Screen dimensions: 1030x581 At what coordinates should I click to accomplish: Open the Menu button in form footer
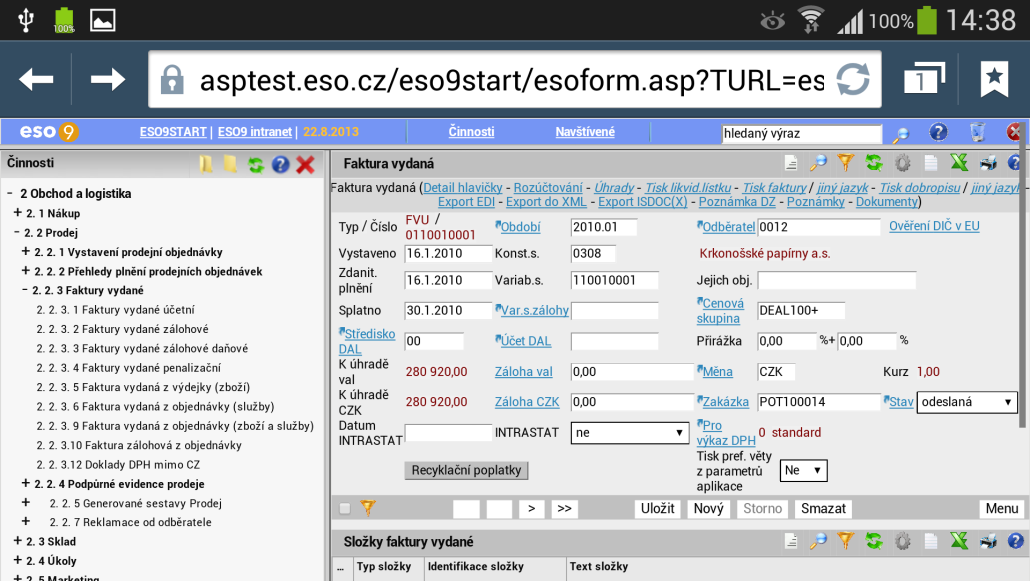[1002, 509]
